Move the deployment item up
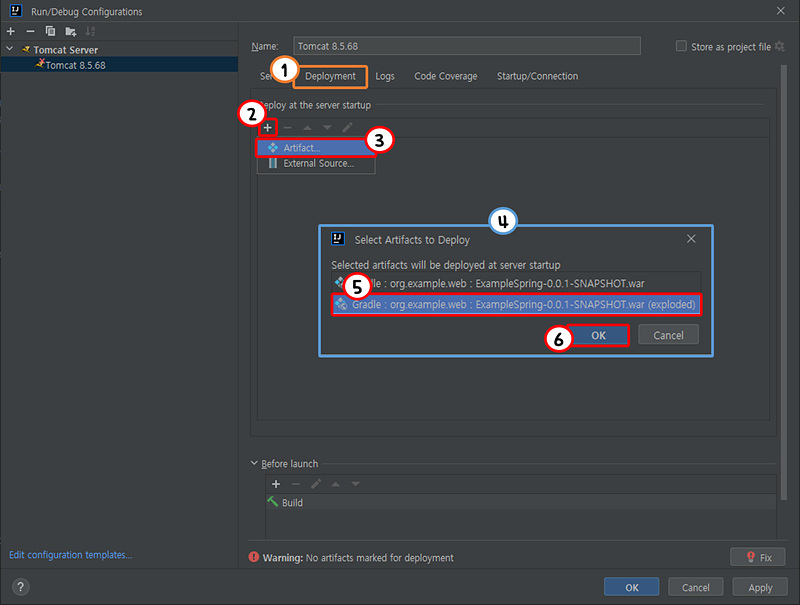800x605 pixels. [x=307, y=128]
